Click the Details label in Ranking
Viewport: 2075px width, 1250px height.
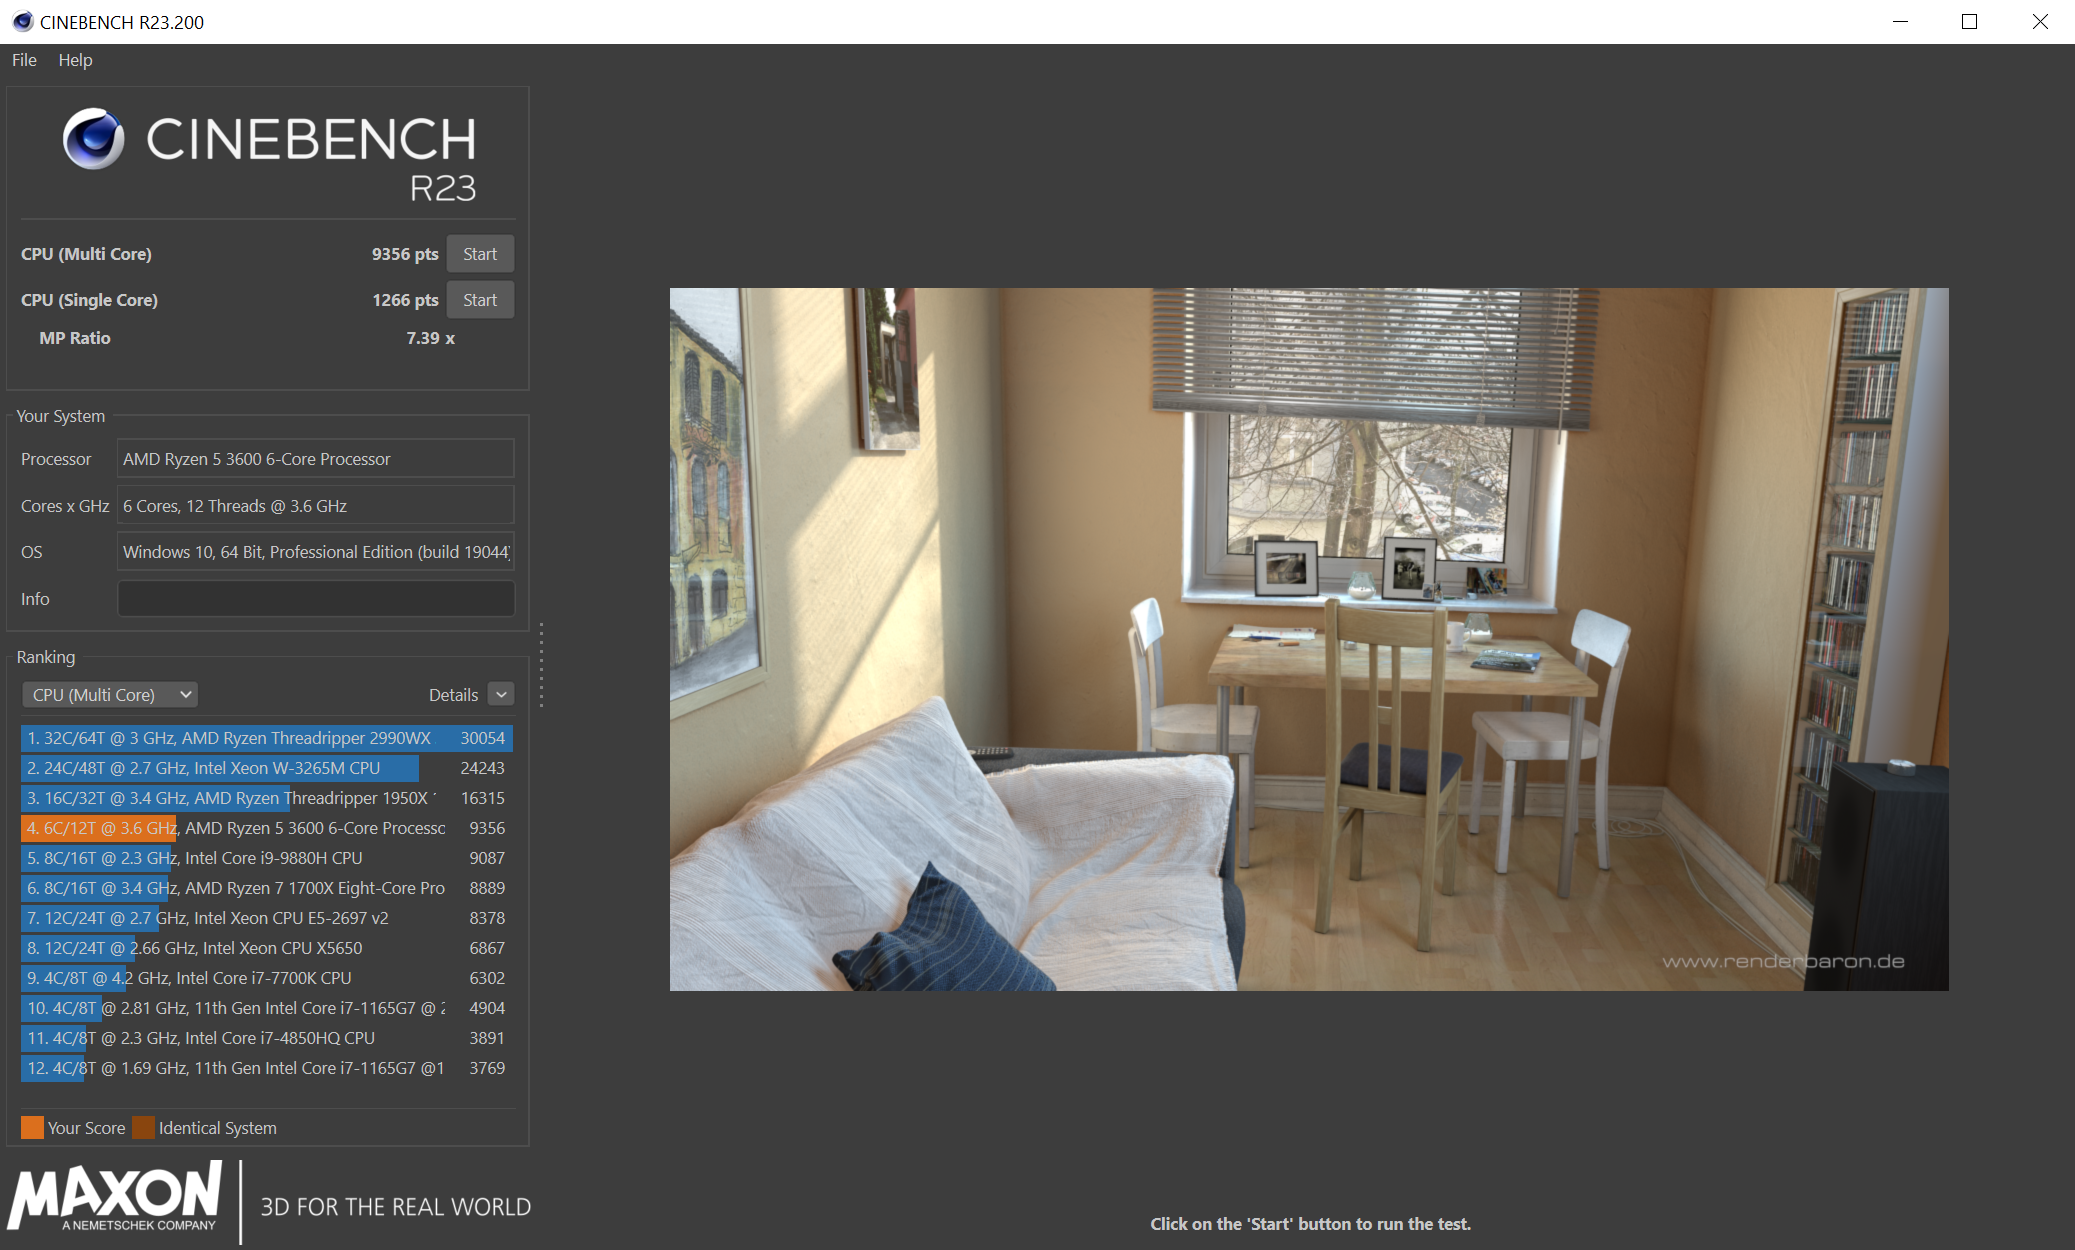(453, 695)
